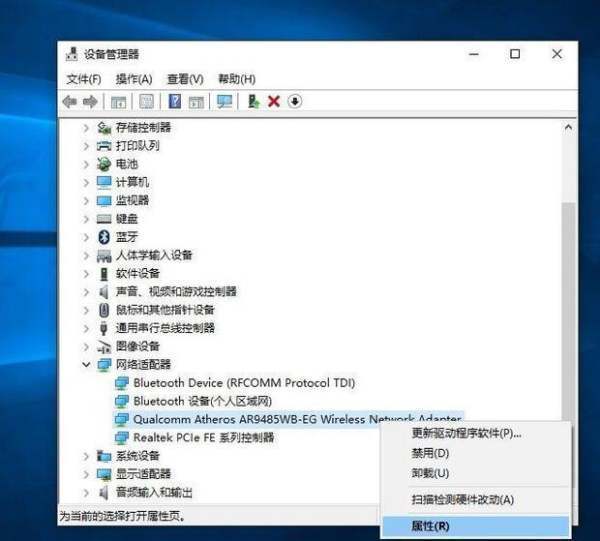Click the red X uninstall icon
The image size is (600, 541).
click(x=274, y=102)
